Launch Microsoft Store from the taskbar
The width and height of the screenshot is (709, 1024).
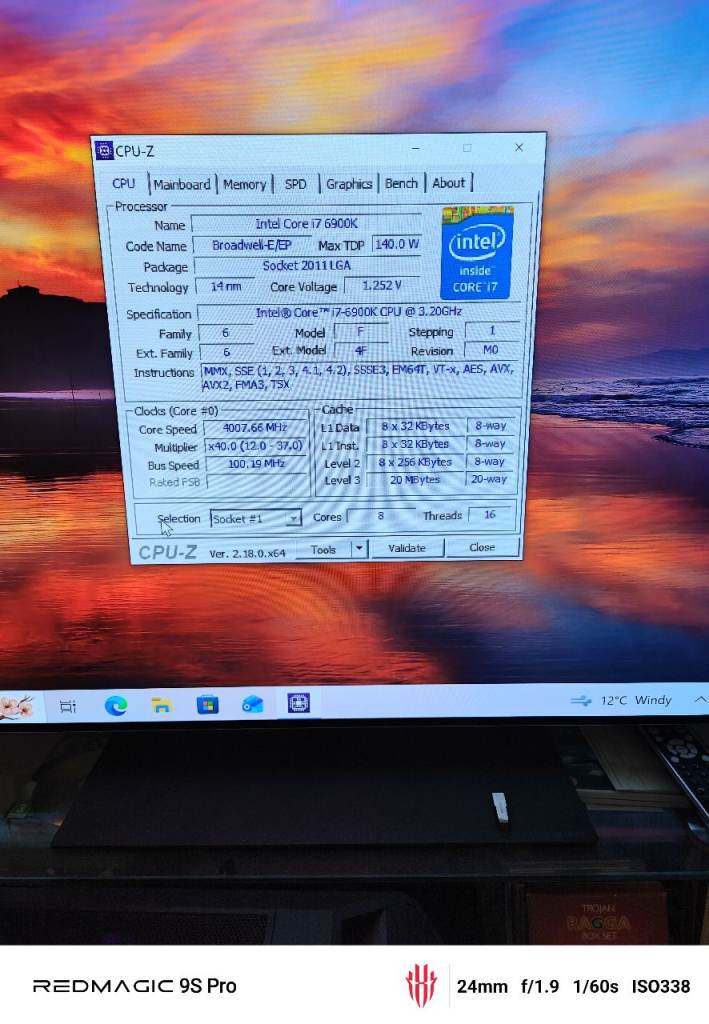[x=207, y=705]
